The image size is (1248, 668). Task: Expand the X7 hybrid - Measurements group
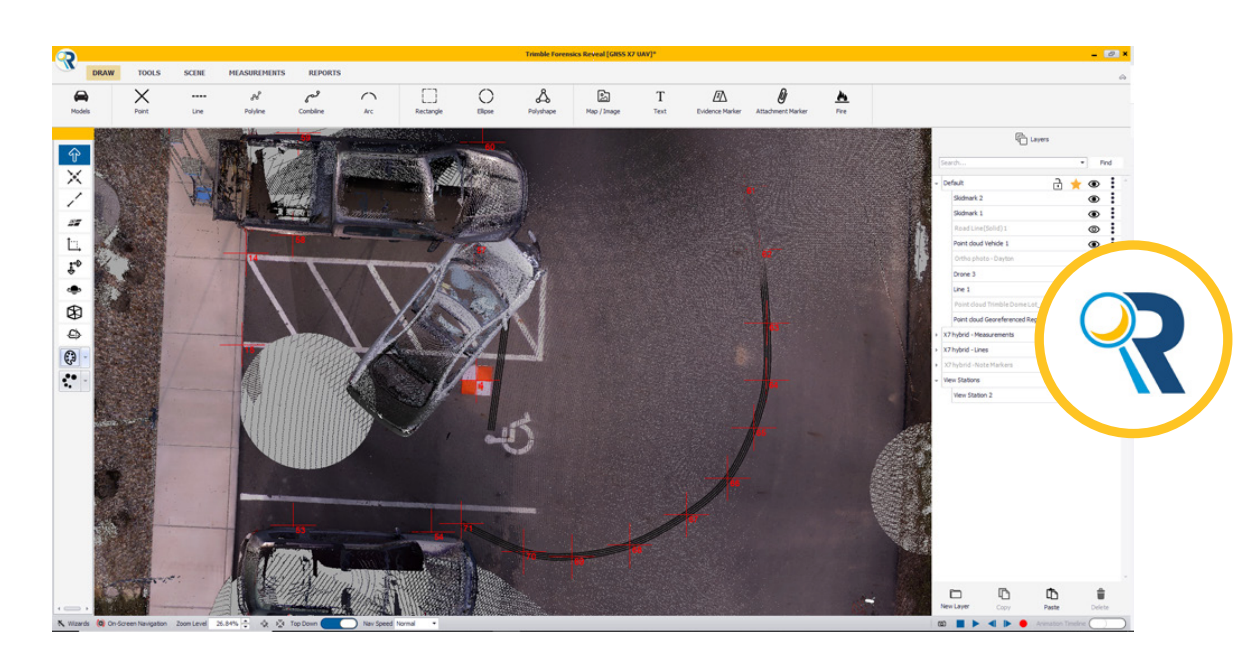(937, 335)
